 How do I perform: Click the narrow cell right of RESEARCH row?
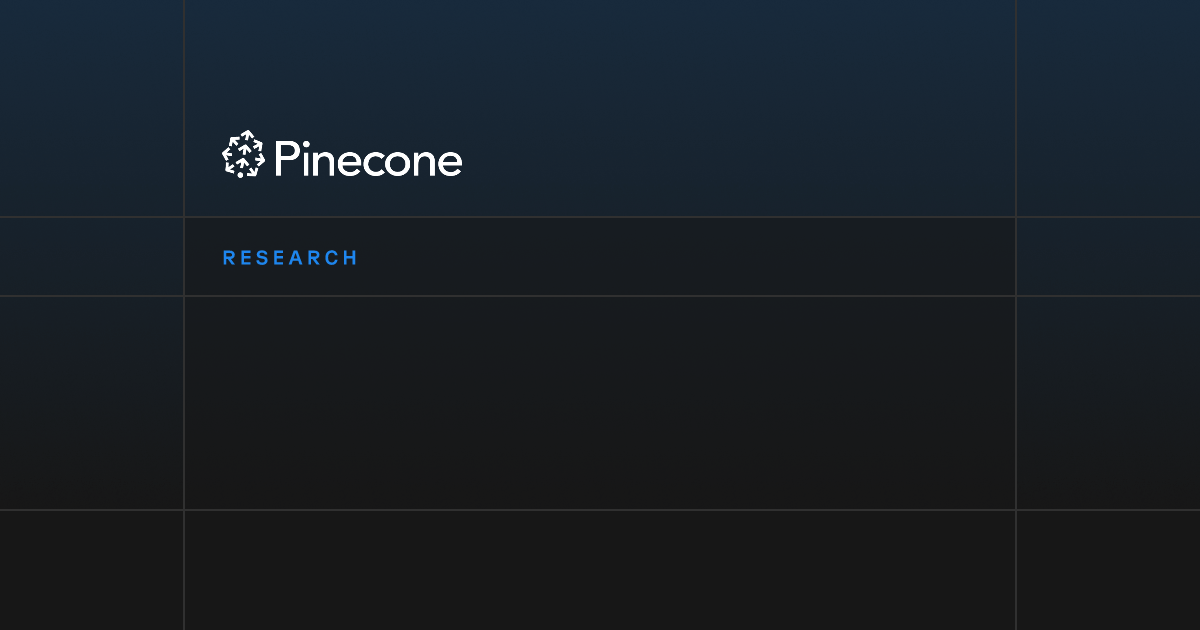tap(1108, 257)
